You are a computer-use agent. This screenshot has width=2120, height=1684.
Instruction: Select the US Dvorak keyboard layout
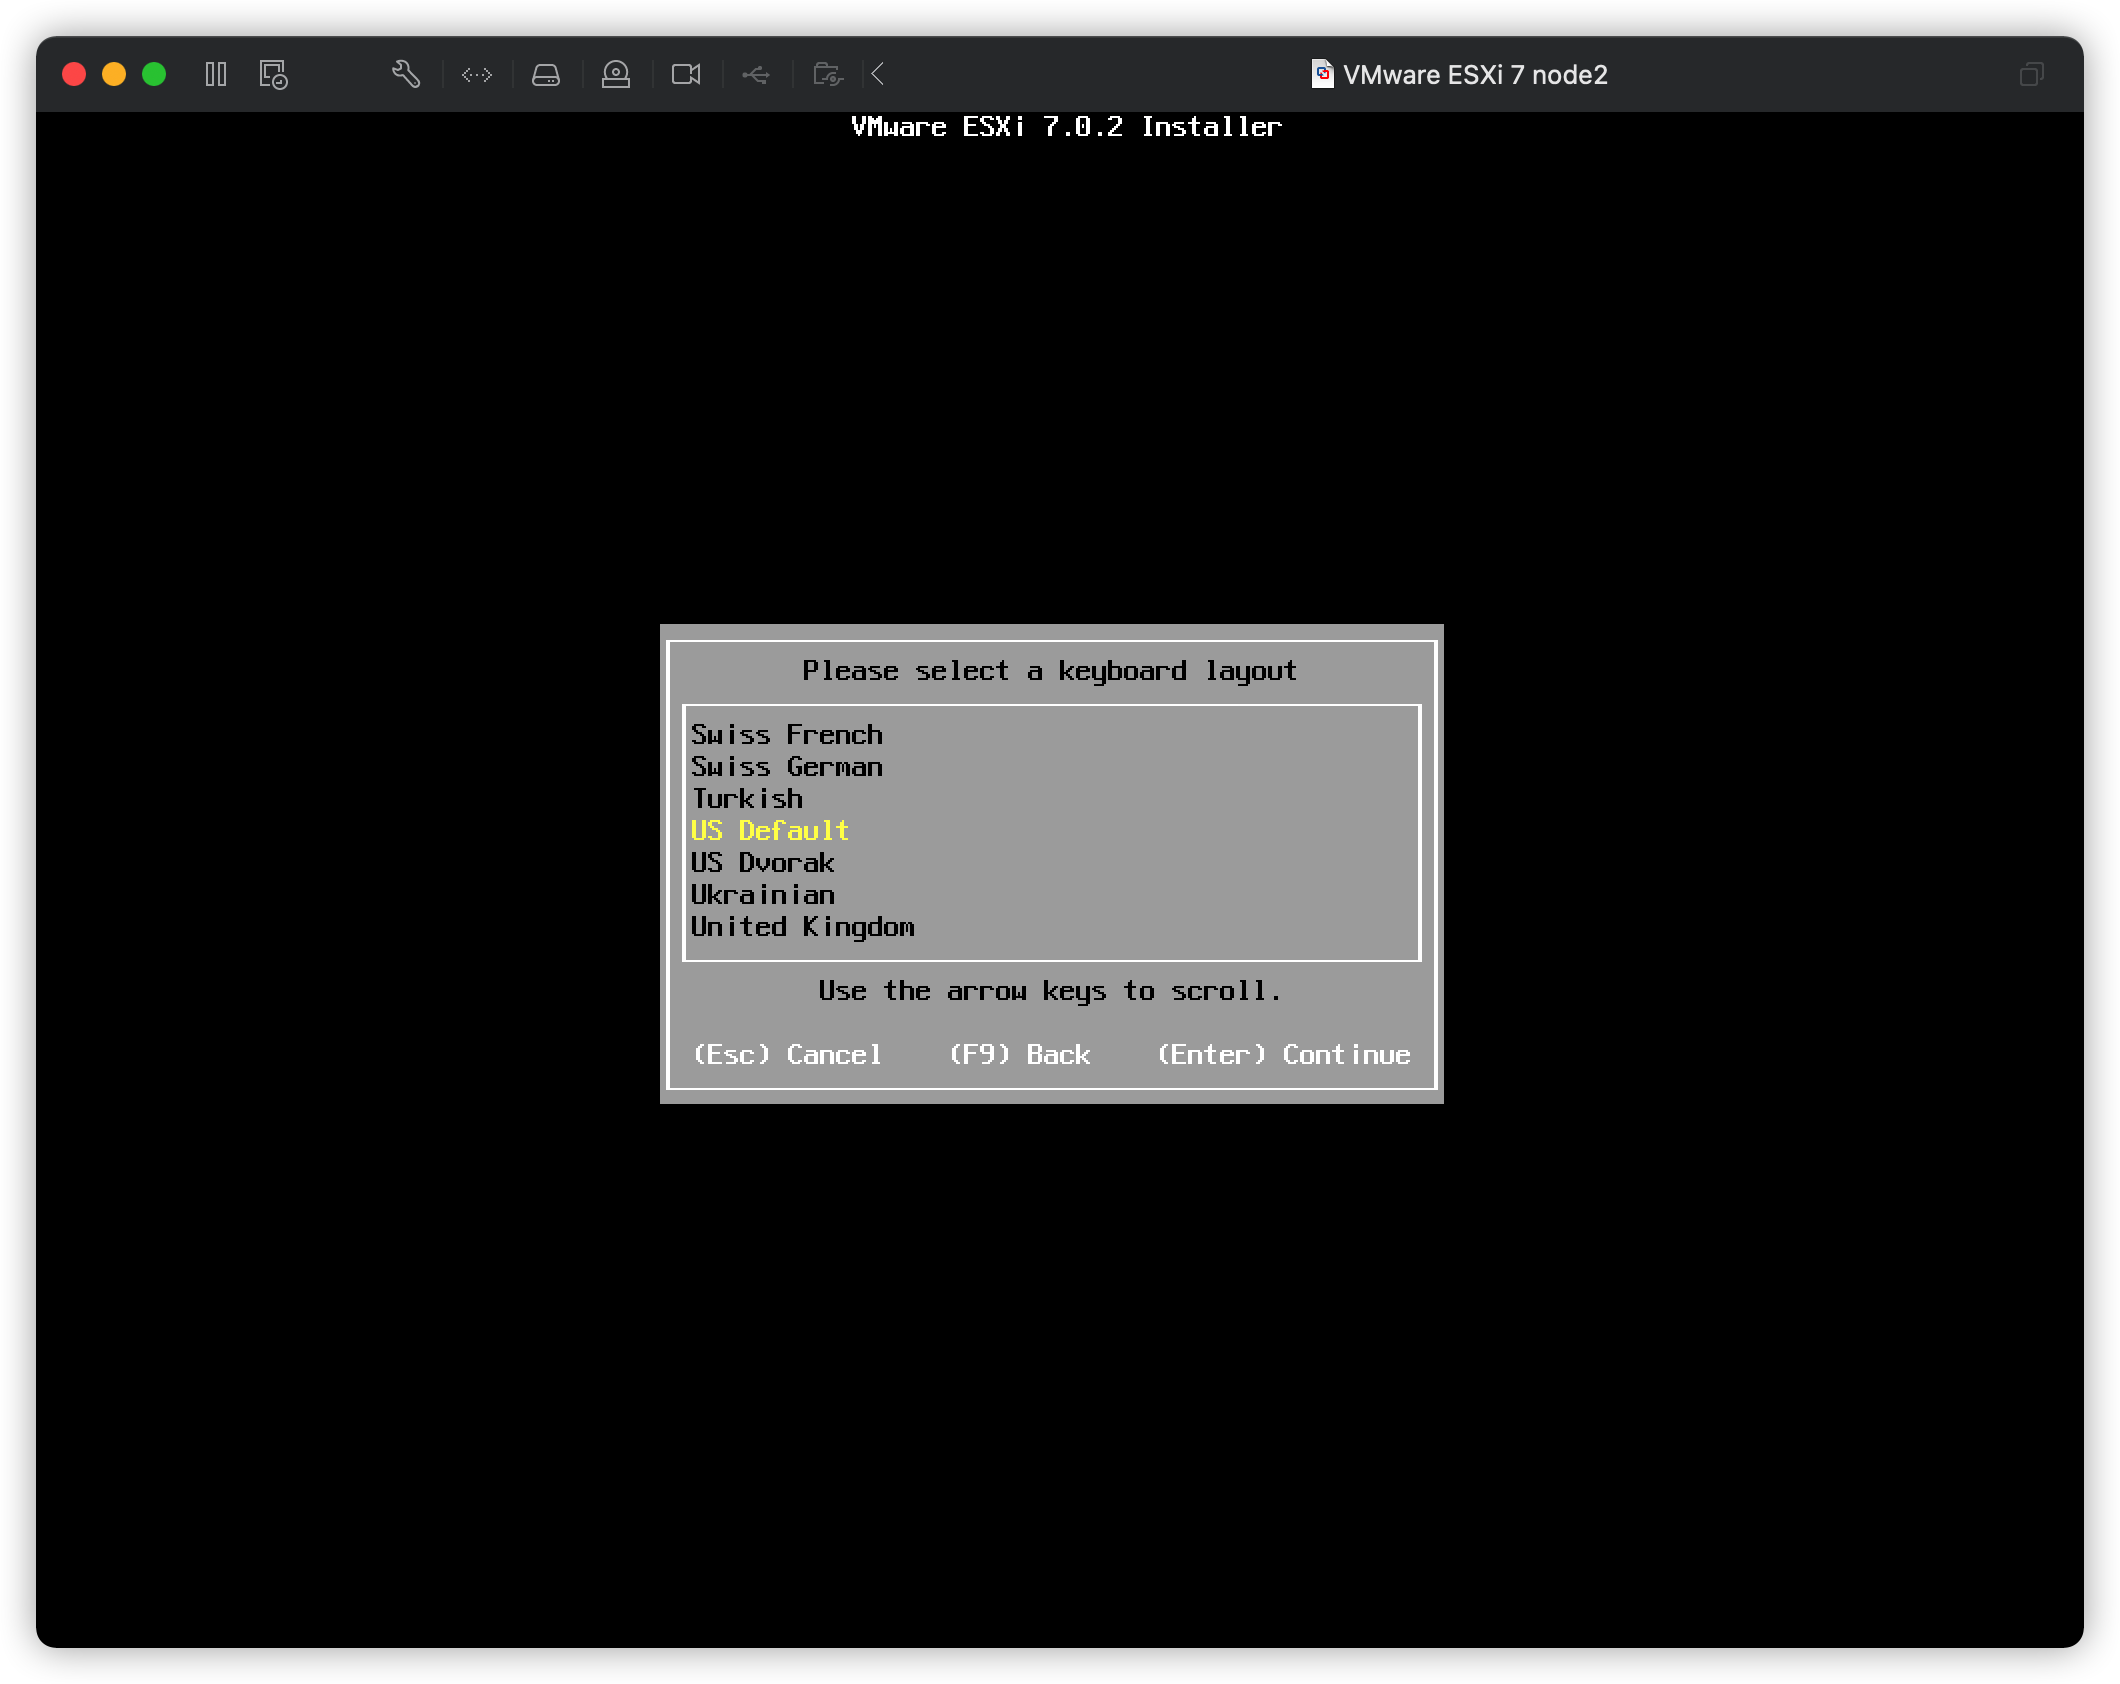pyautogui.click(x=763, y=862)
